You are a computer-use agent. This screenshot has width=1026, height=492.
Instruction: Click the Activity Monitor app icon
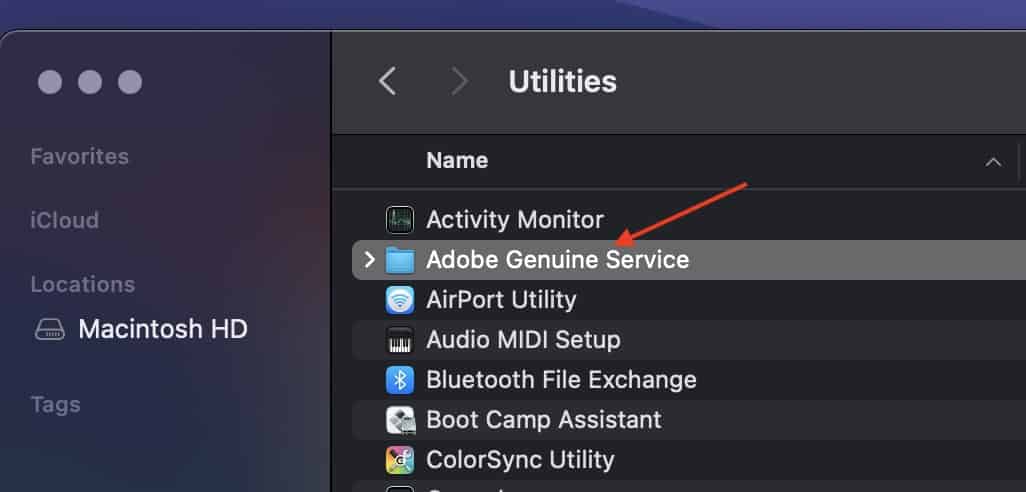[x=400, y=220]
